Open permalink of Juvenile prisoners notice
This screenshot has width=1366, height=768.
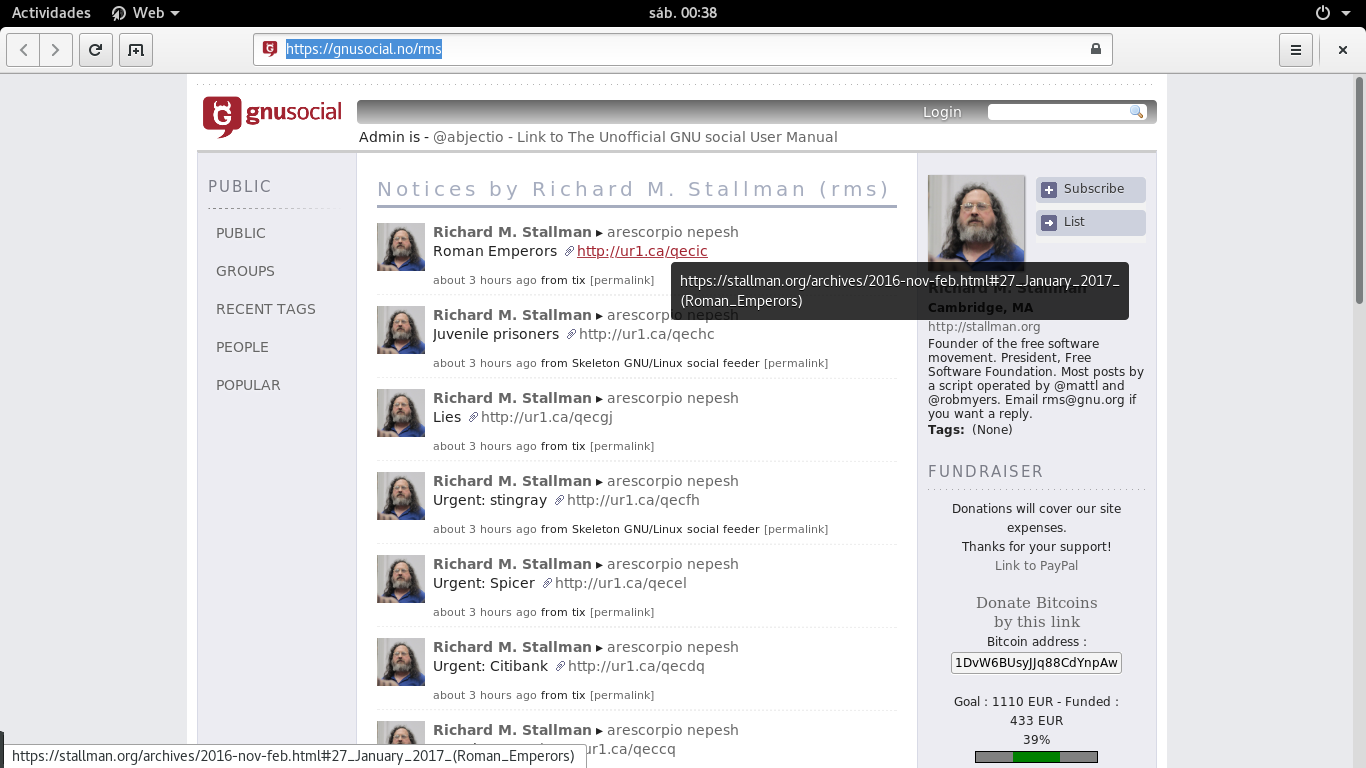click(796, 363)
